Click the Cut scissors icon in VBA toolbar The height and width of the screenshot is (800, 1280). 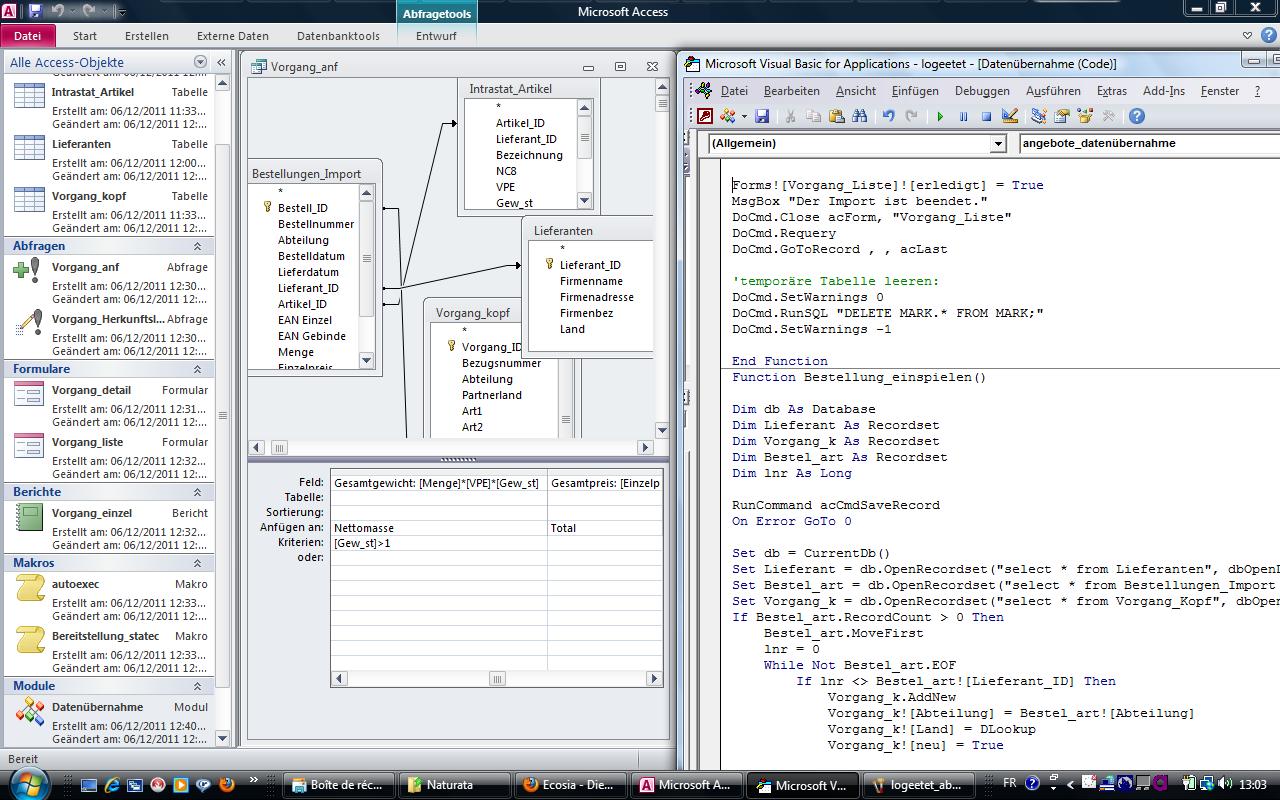(x=790, y=116)
